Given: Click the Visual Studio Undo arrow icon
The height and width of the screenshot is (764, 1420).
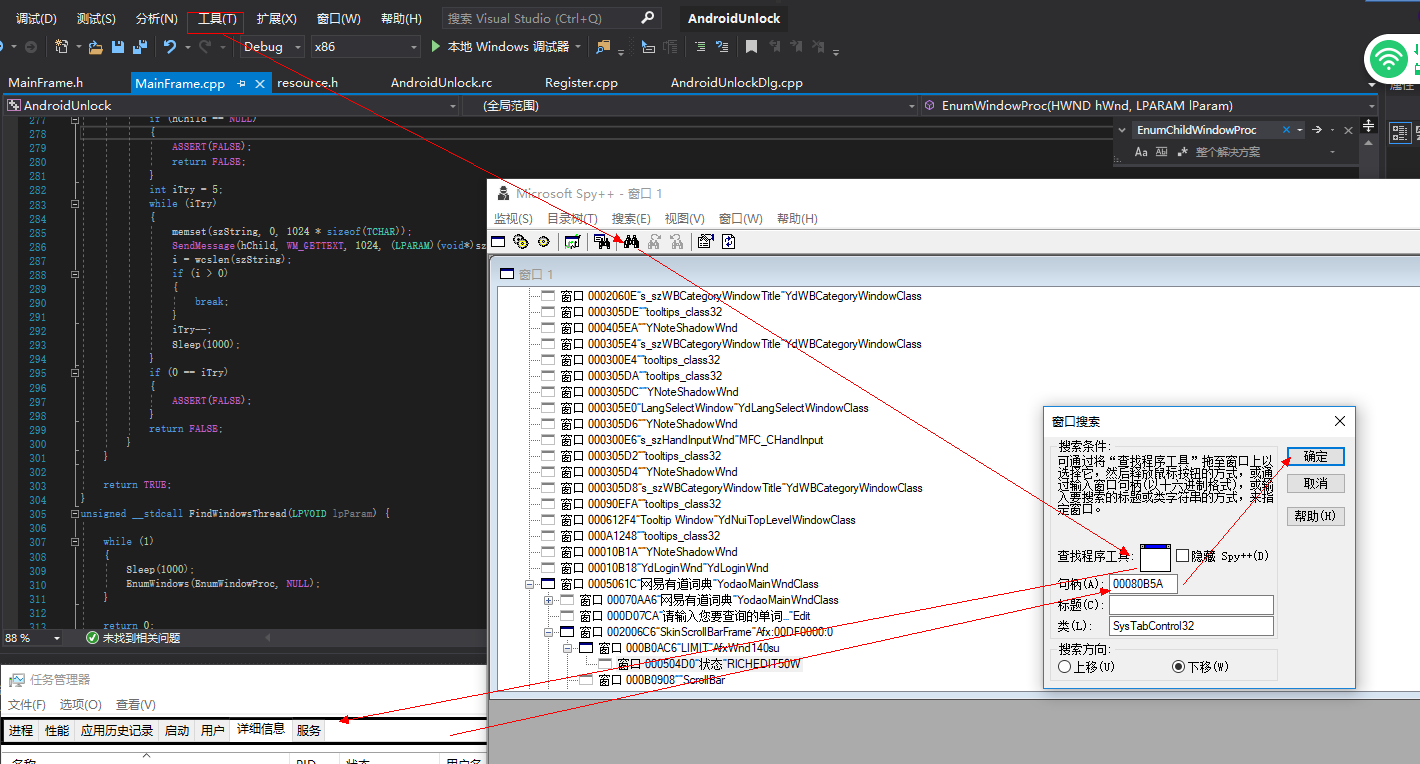Looking at the screenshot, I should (170, 46).
